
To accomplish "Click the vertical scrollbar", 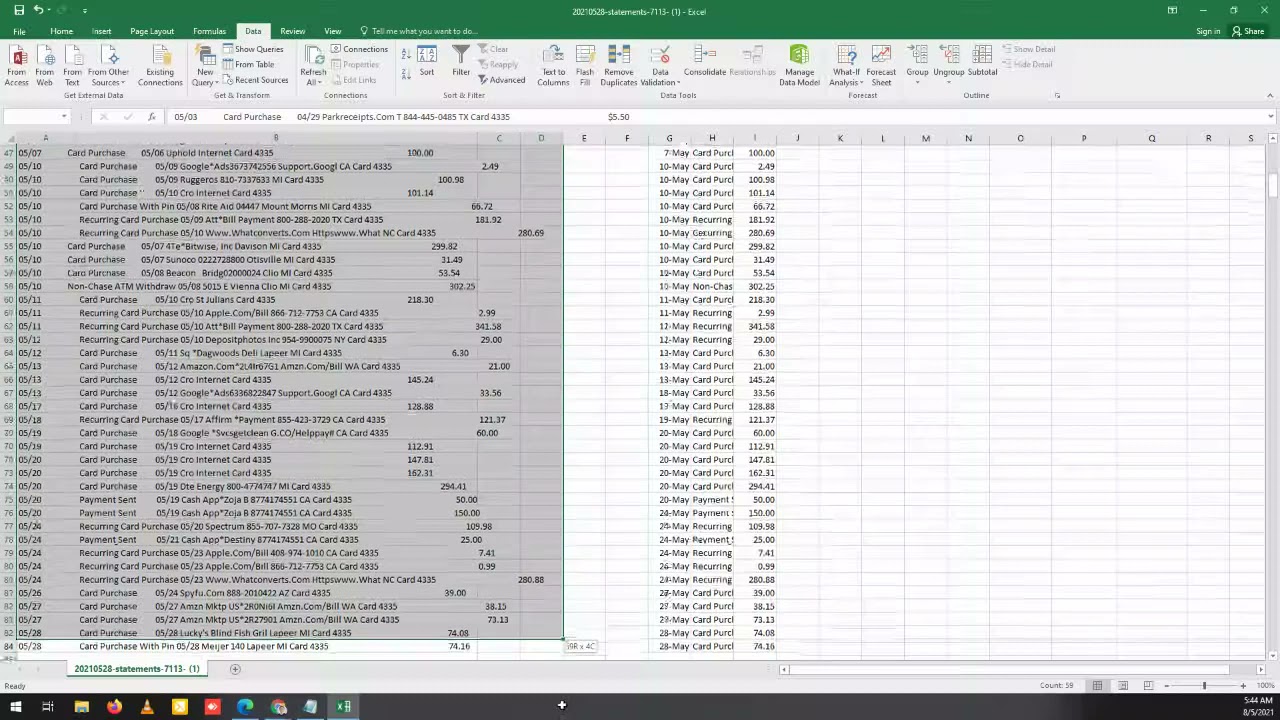I will (x=1272, y=395).
